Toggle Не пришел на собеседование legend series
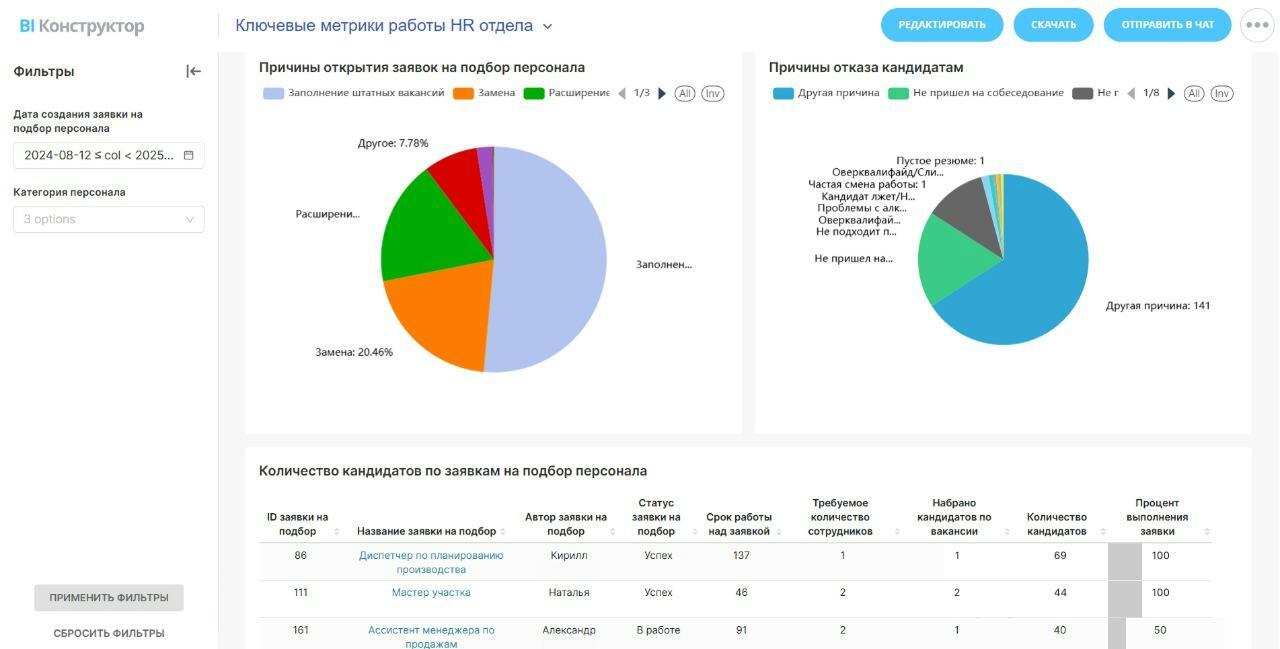The width and height of the screenshot is (1280, 649). coord(976,93)
